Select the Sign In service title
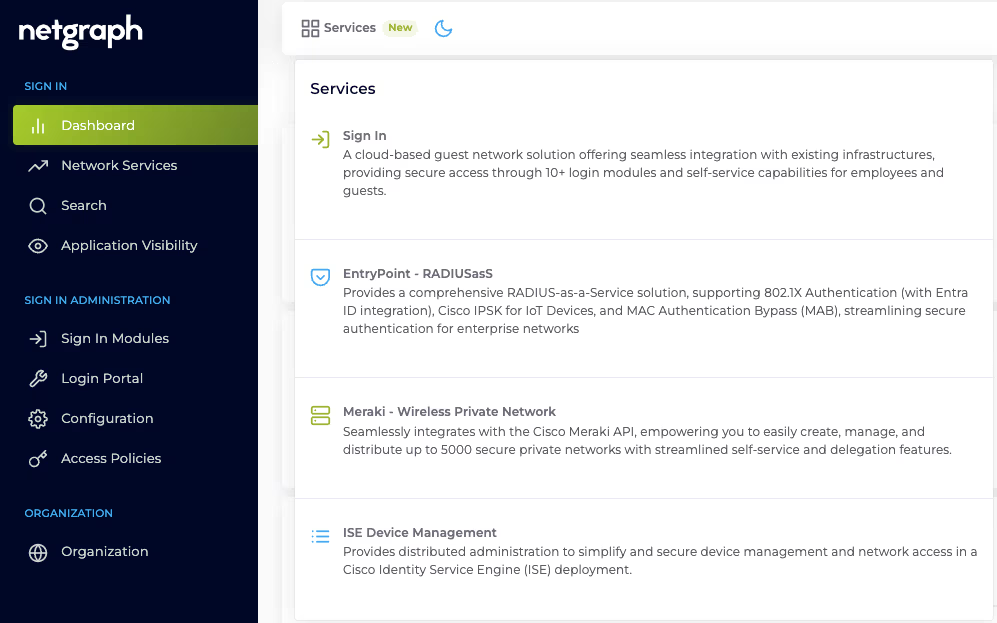 tap(364, 135)
